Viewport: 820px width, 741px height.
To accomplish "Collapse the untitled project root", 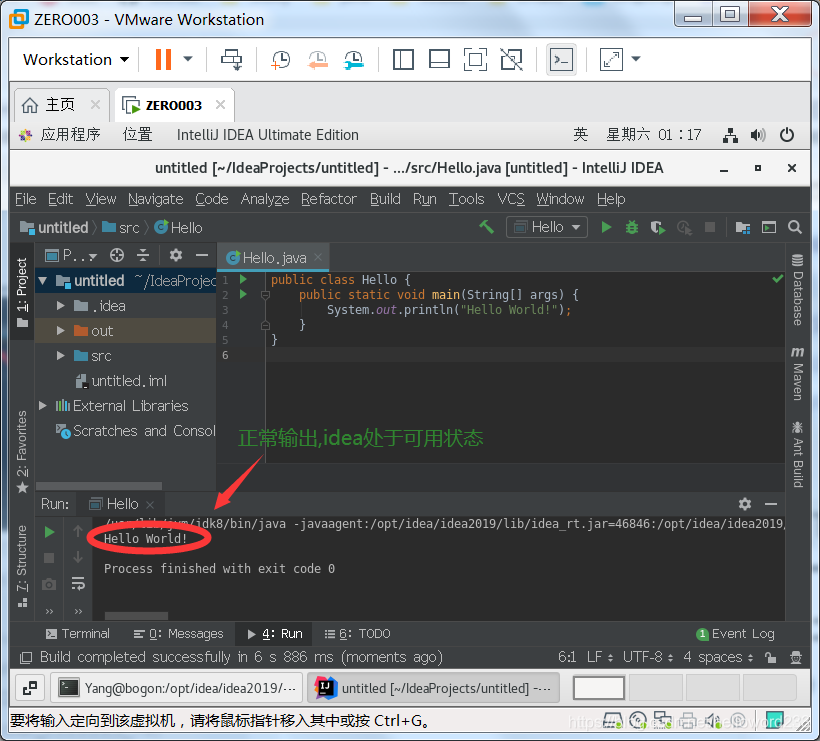I will click(x=43, y=281).
